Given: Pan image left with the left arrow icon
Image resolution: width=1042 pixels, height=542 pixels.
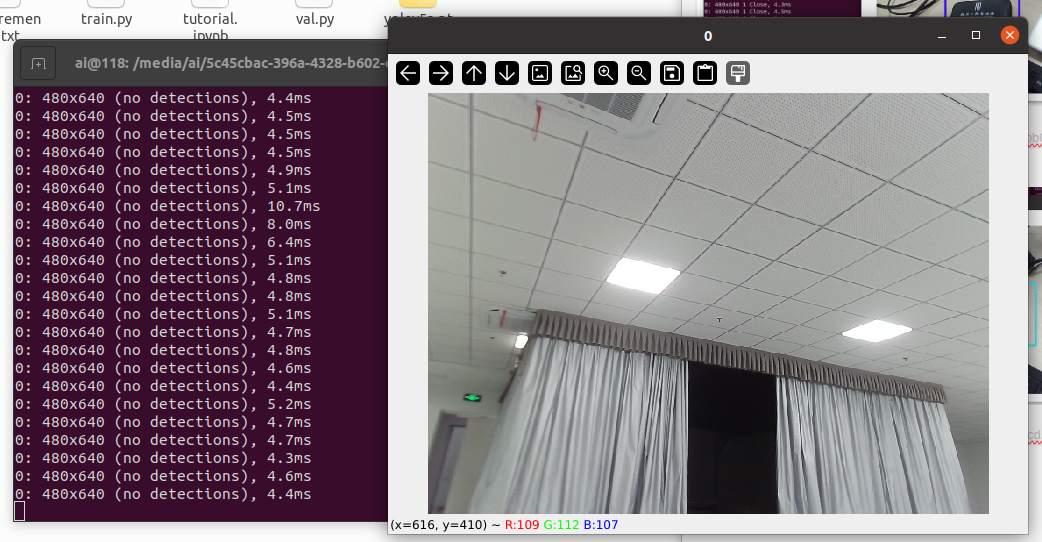Looking at the screenshot, I should (x=408, y=73).
